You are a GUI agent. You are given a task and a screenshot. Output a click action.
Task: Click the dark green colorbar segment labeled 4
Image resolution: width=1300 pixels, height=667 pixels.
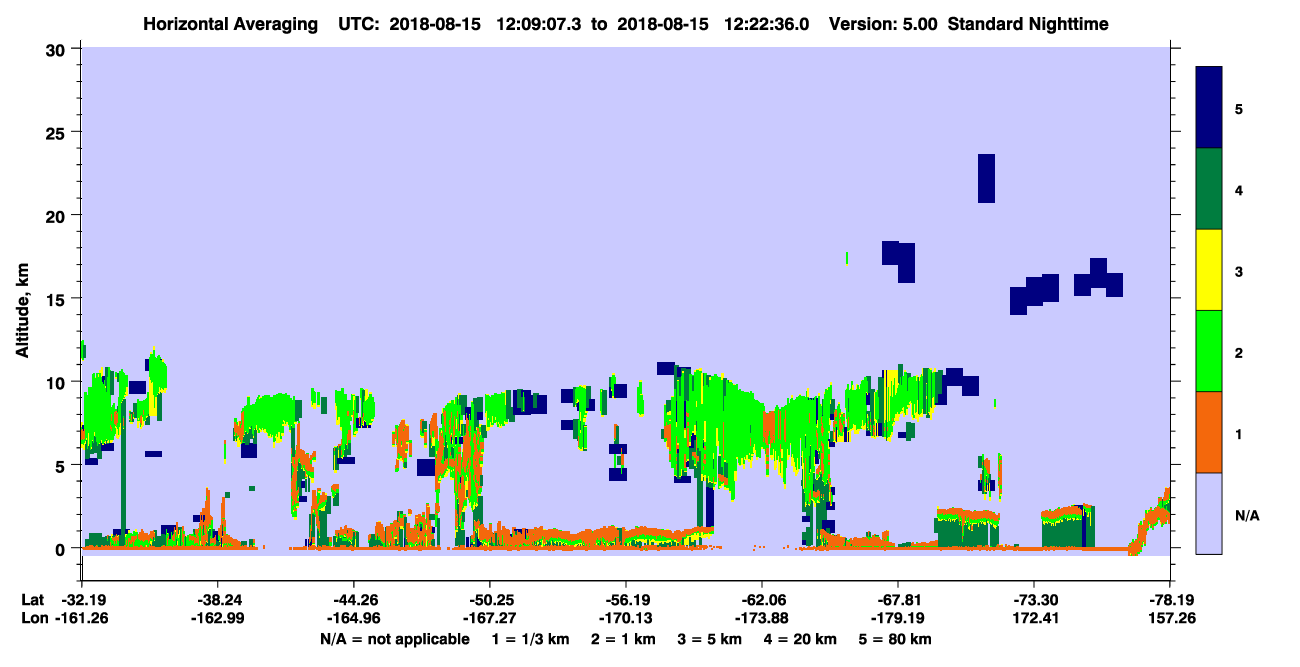coord(1209,189)
